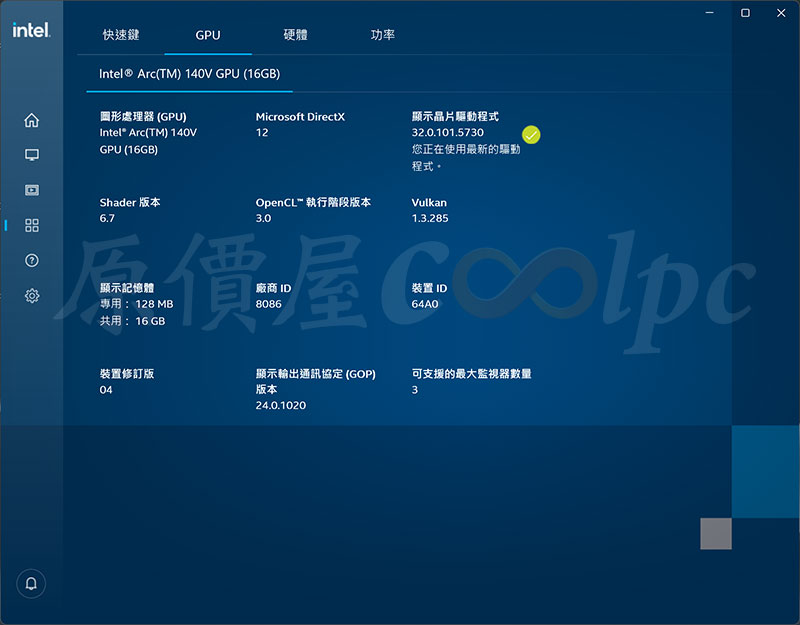800x625 pixels.
Task: Close the Intel Graphics window
Action: tap(781, 13)
